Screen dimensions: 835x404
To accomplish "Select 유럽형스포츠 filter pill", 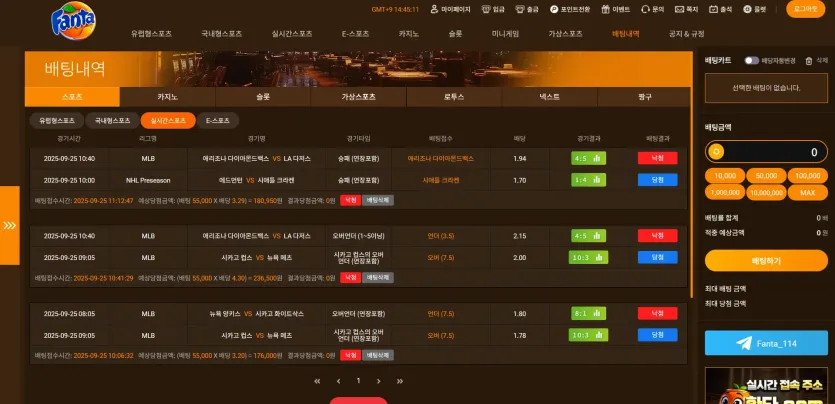I will (57, 120).
